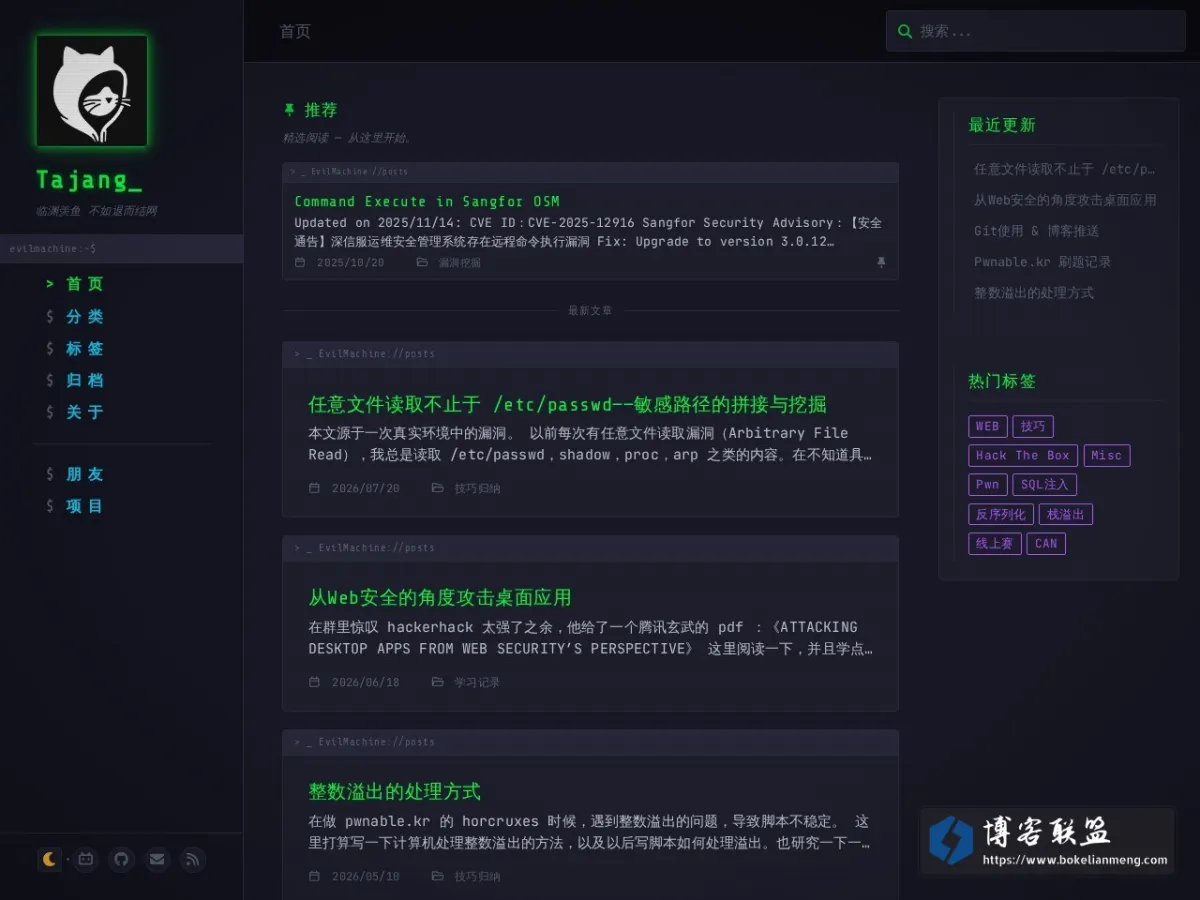The image size is (1200, 900).
Task: Click the 最近更新 heading
Action: pyautogui.click(x=1001, y=125)
